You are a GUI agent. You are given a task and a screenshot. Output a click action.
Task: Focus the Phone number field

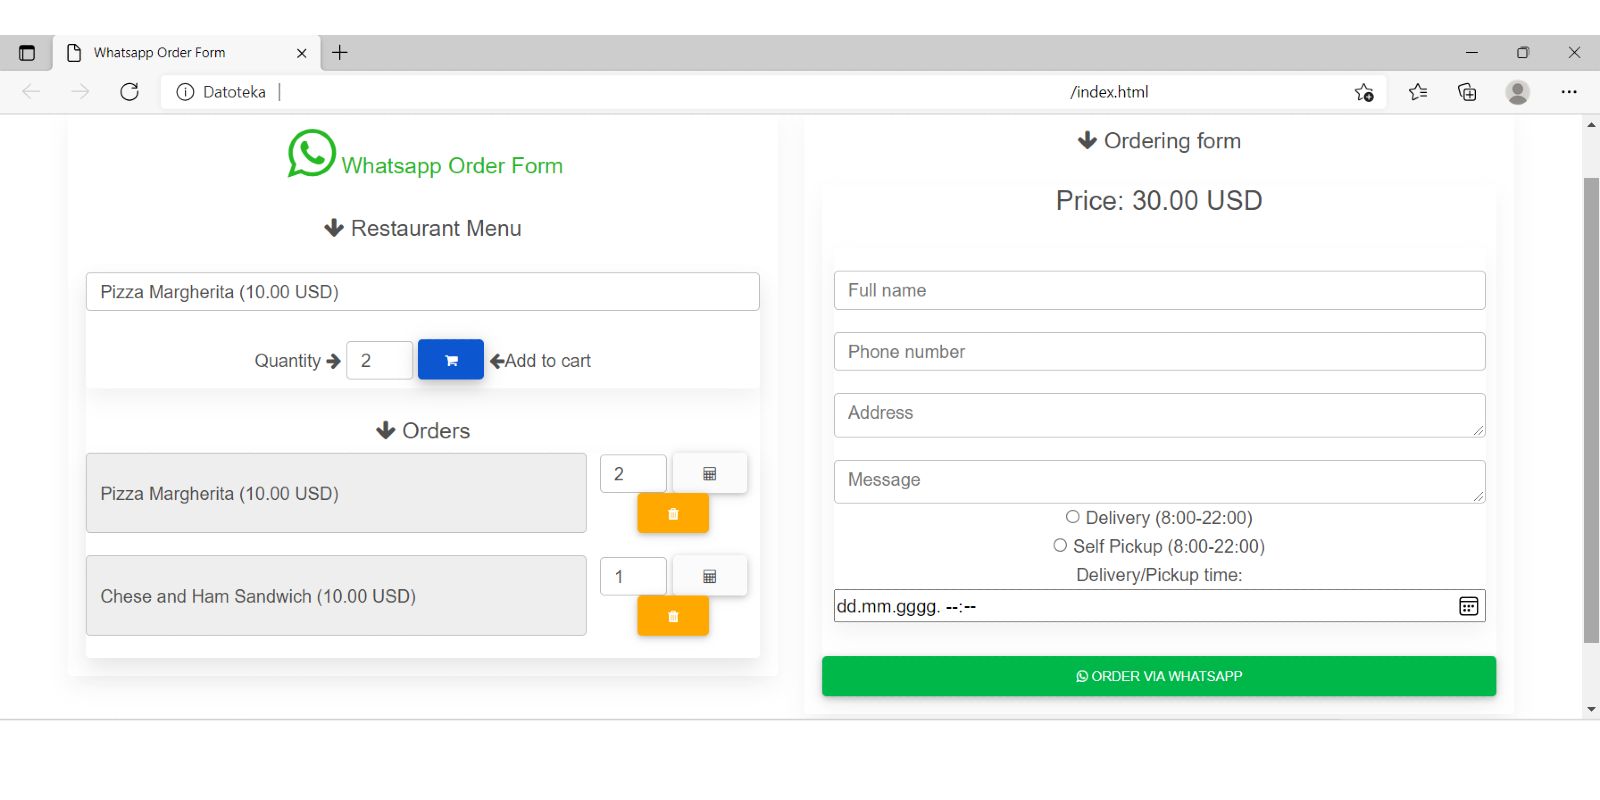[x=1159, y=352]
